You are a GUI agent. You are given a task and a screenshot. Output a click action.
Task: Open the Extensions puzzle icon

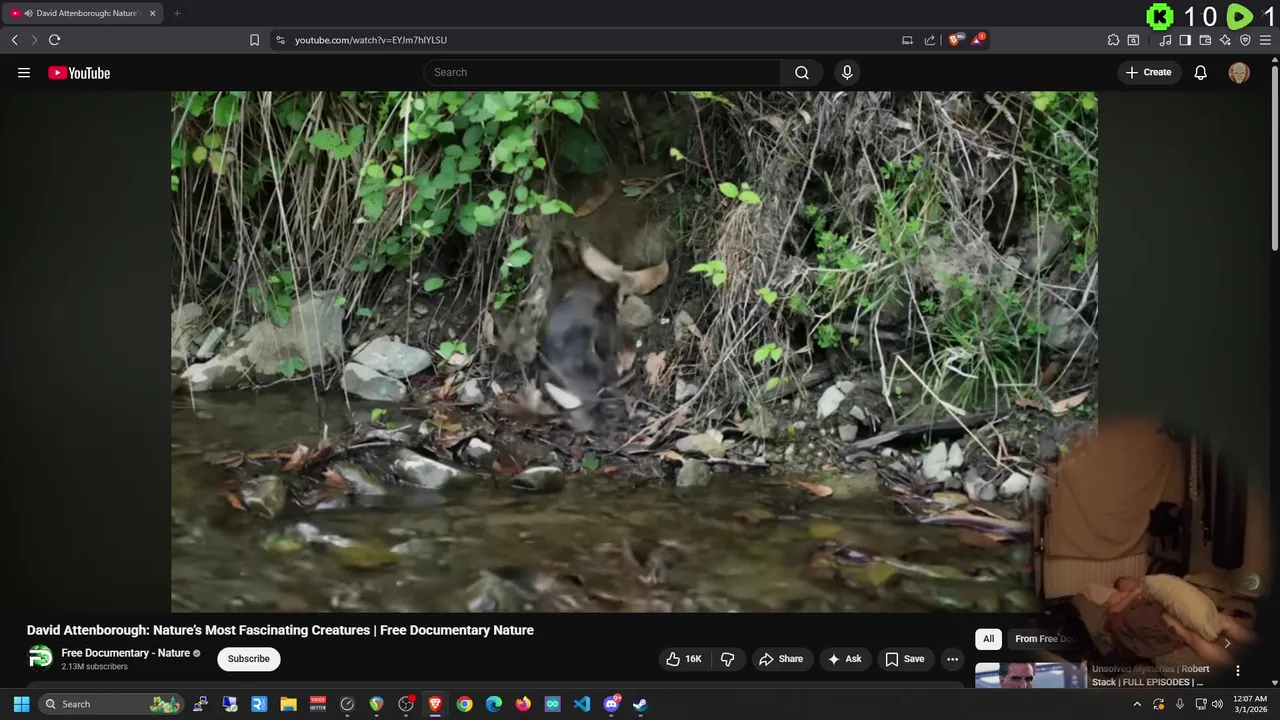pos(1113,40)
